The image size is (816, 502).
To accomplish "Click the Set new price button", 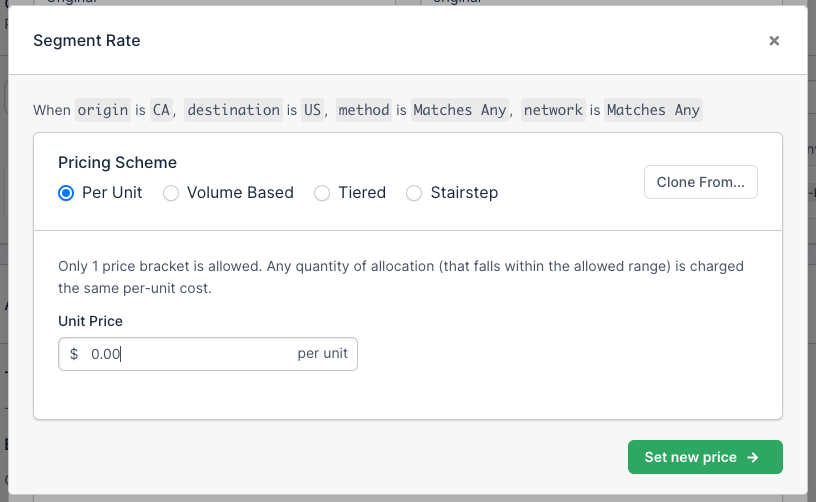I will point(704,457).
